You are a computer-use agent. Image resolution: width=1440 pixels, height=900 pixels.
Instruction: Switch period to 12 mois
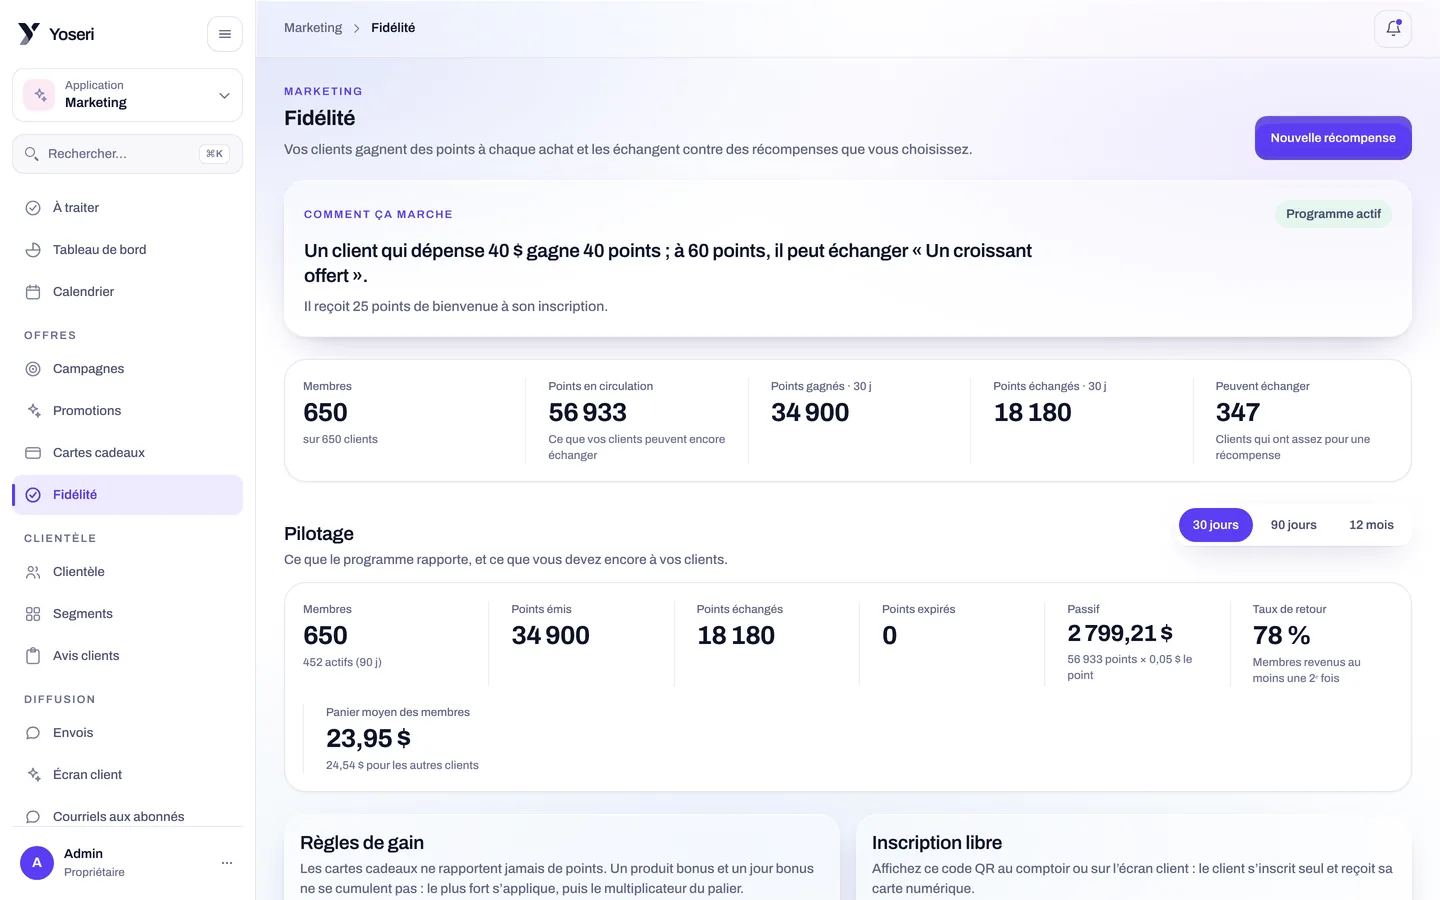click(1371, 525)
